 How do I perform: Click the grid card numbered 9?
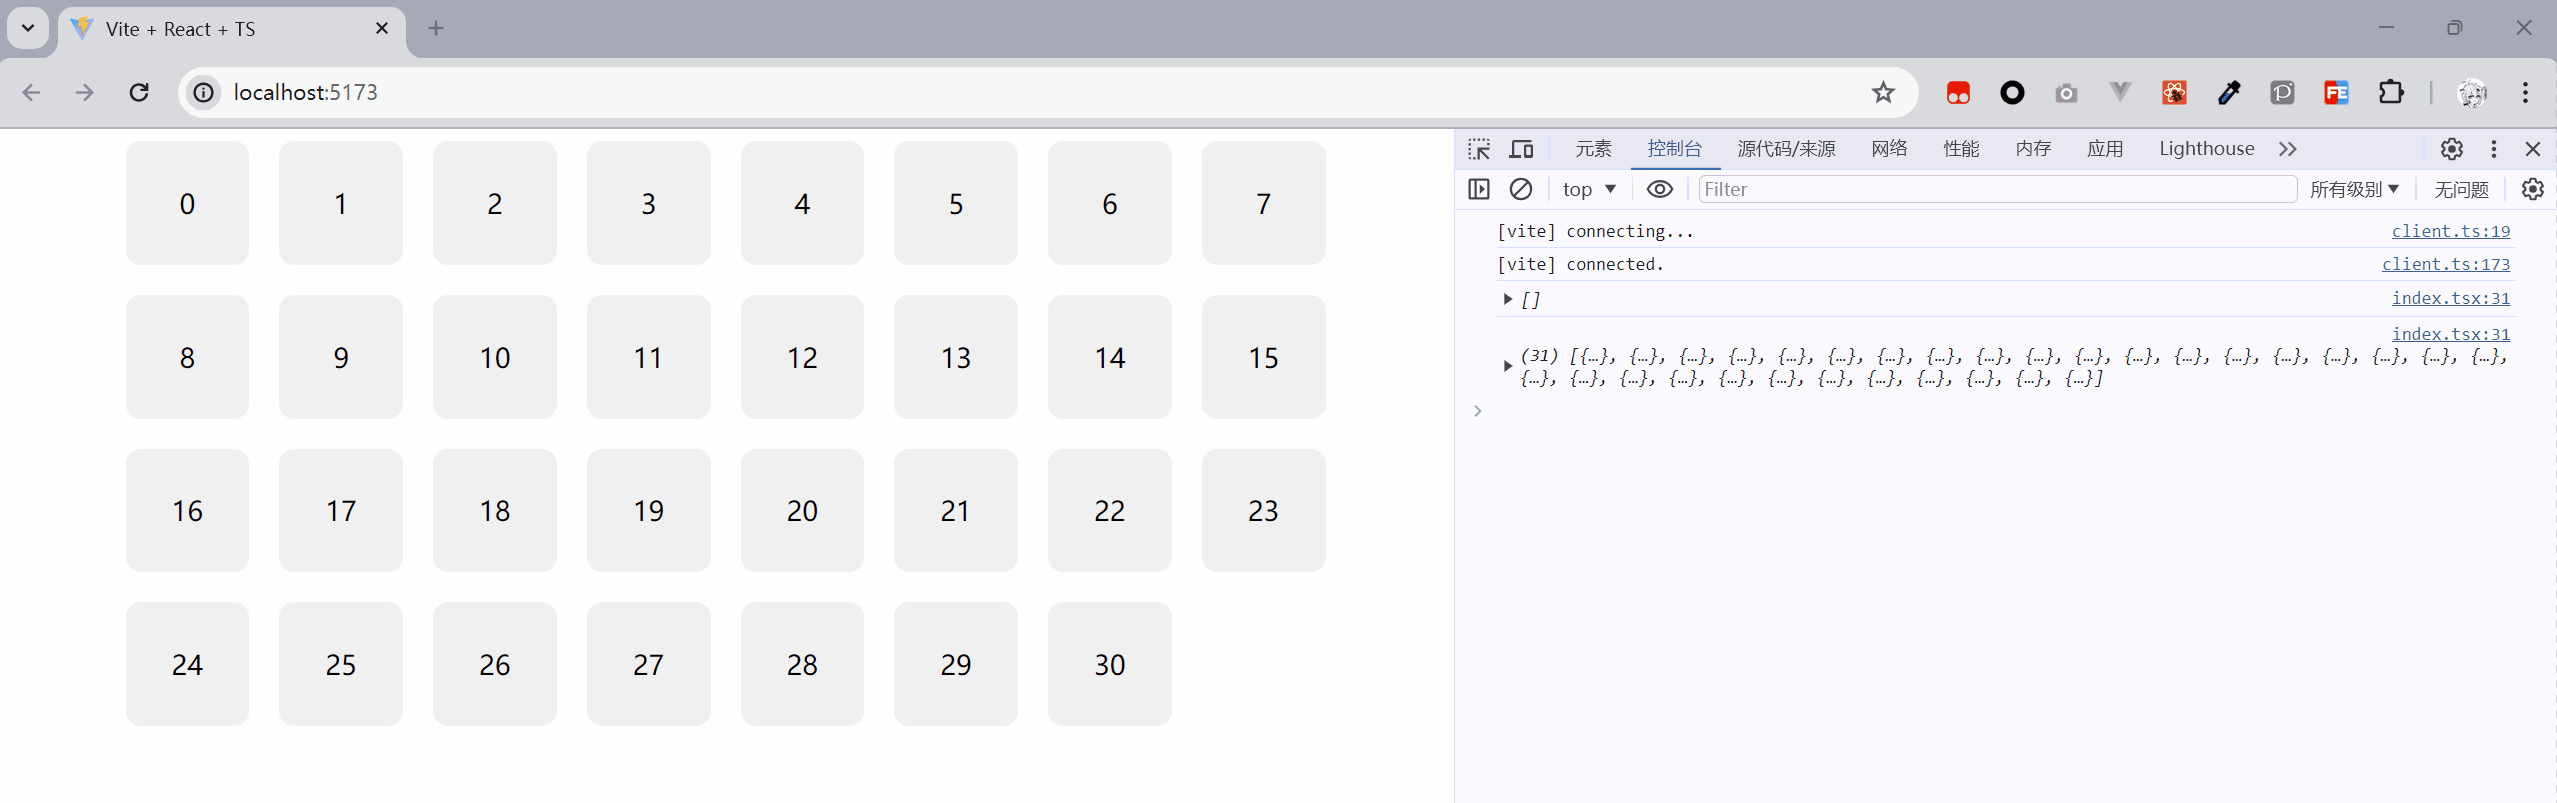341,357
